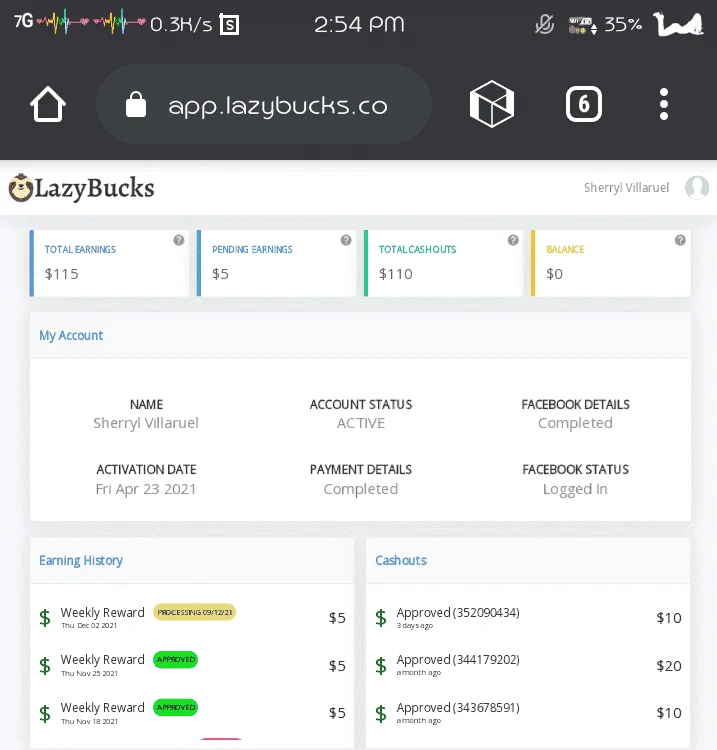The image size is (717, 750).
Task: Click APPROVED badge for Nov 25 reward
Action: point(176,660)
